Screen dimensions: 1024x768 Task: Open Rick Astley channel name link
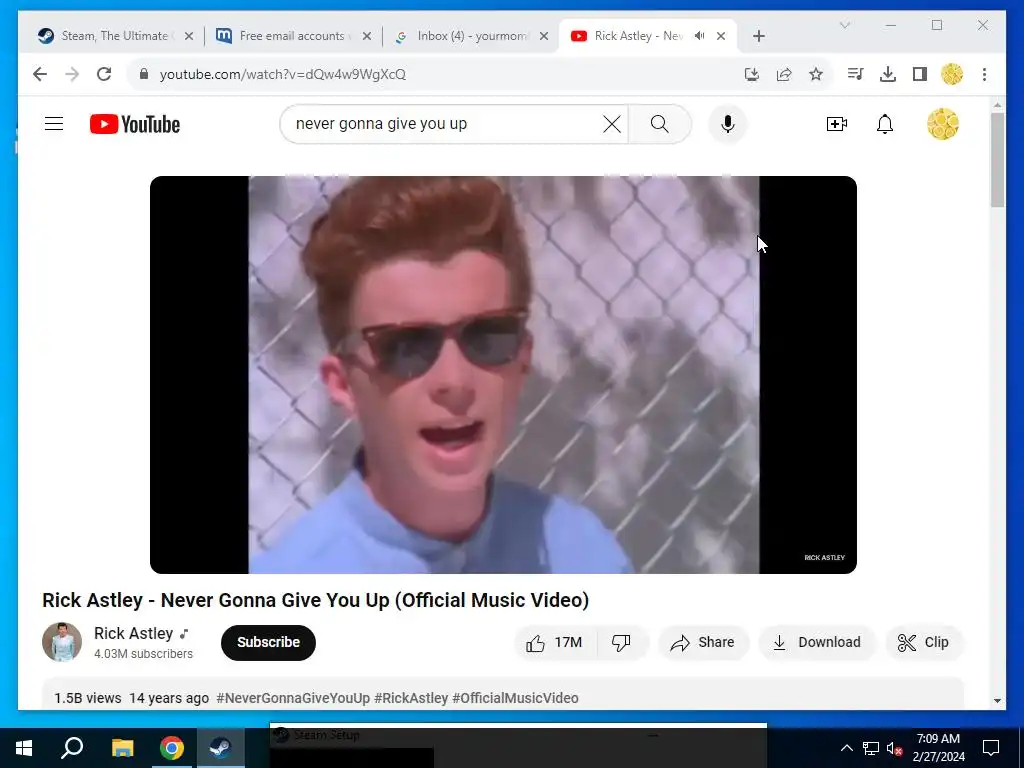point(133,633)
